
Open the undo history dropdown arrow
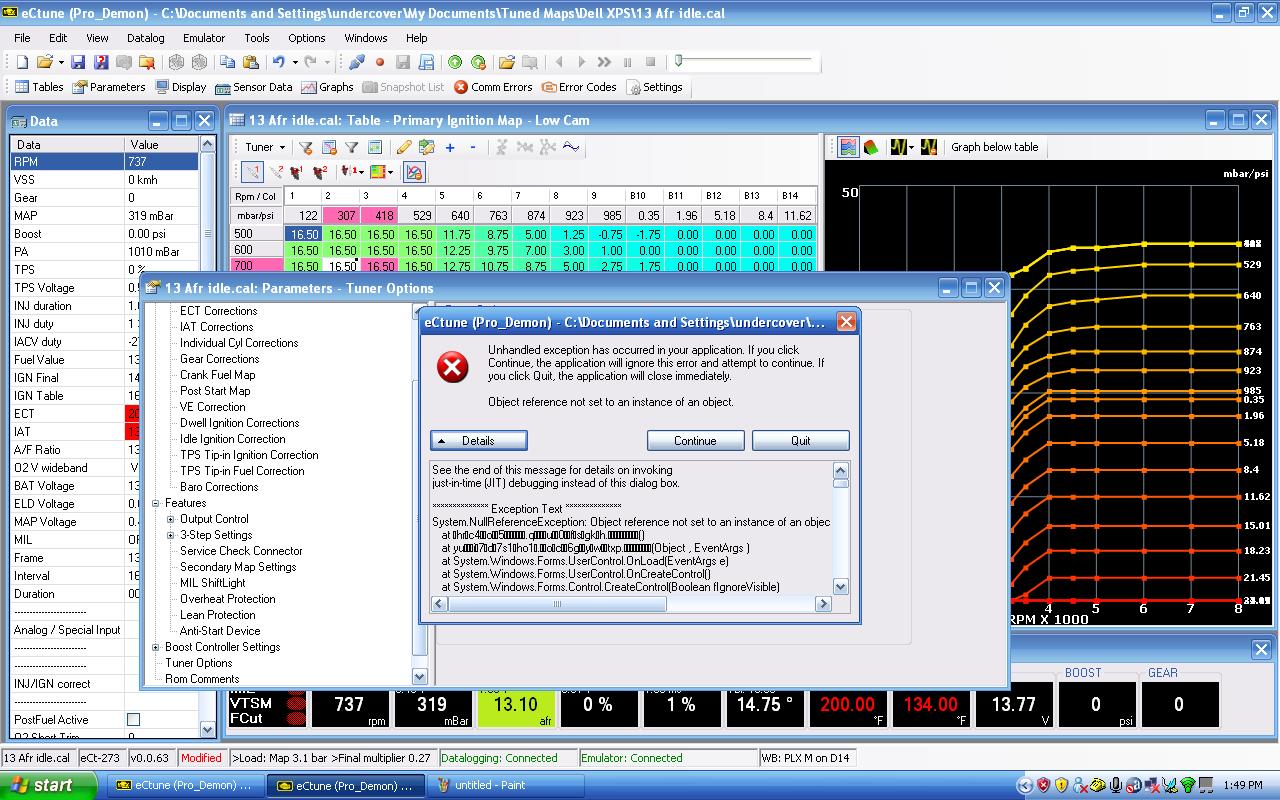[x=295, y=62]
